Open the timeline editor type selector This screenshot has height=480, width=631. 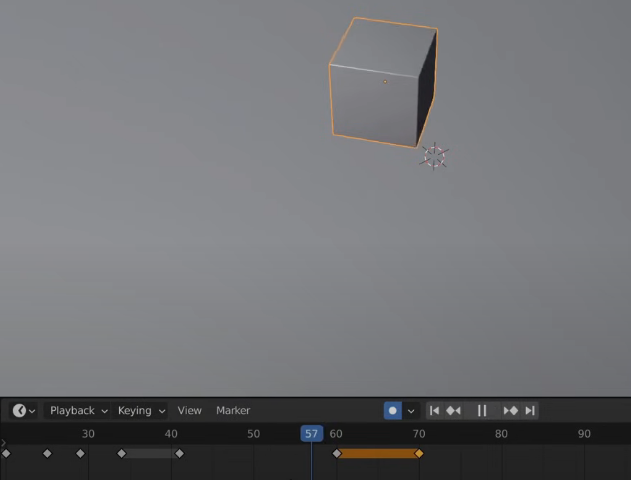[23, 410]
